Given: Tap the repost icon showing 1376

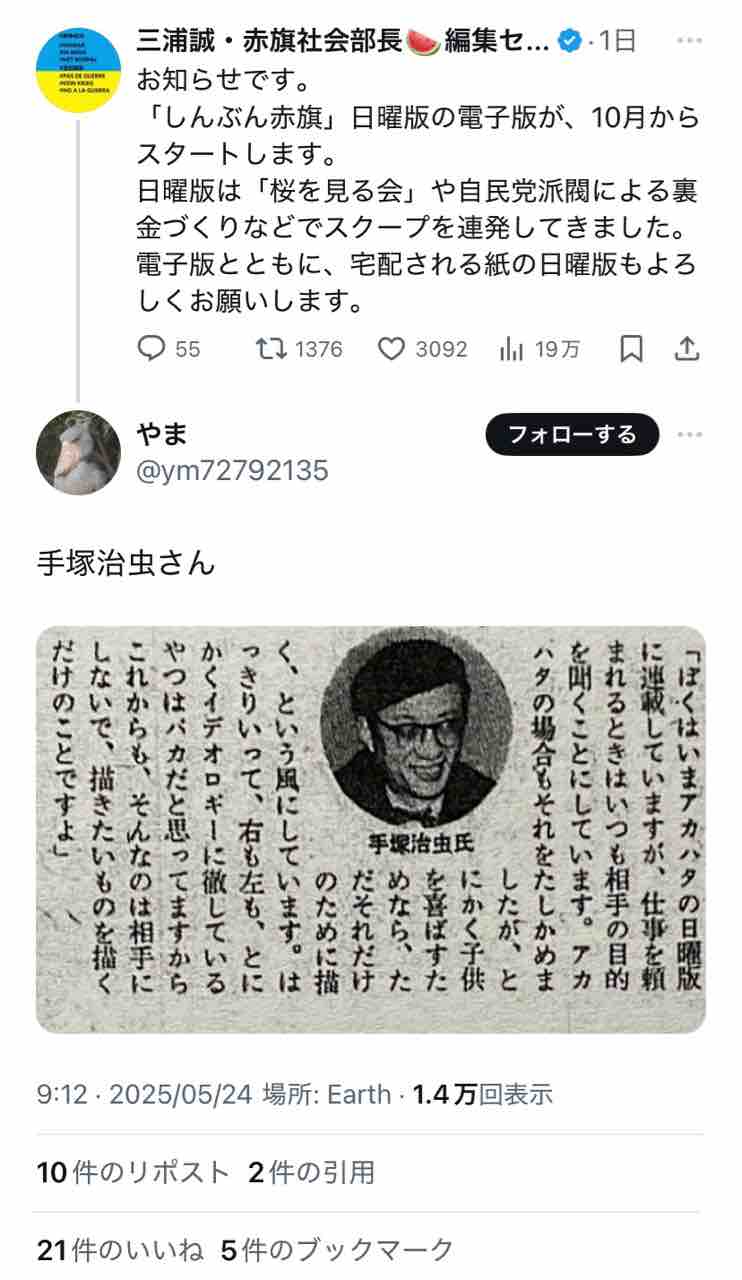Looking at the screenshot, I should click(x=270, y=348).
